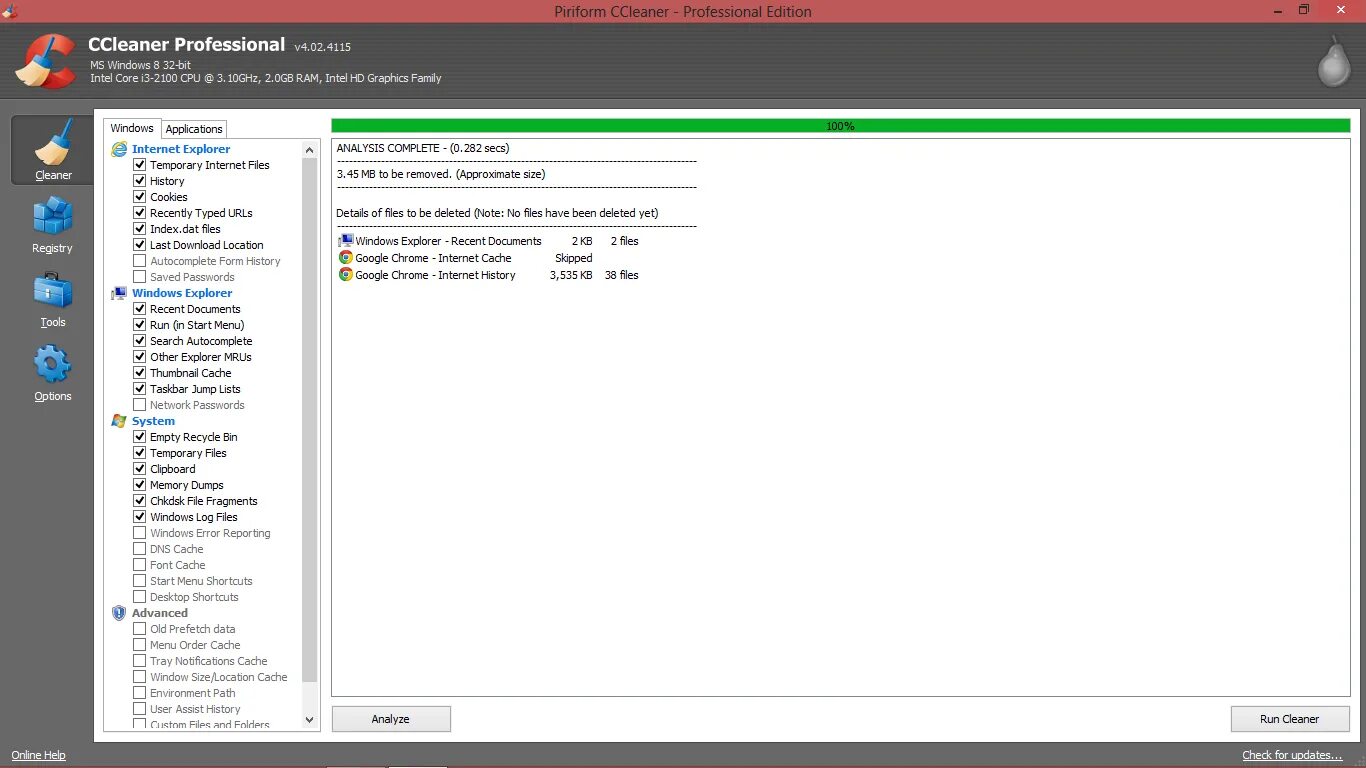Select the Windows tab
Screen dimensions: 1366x768
tap(132, 128)
